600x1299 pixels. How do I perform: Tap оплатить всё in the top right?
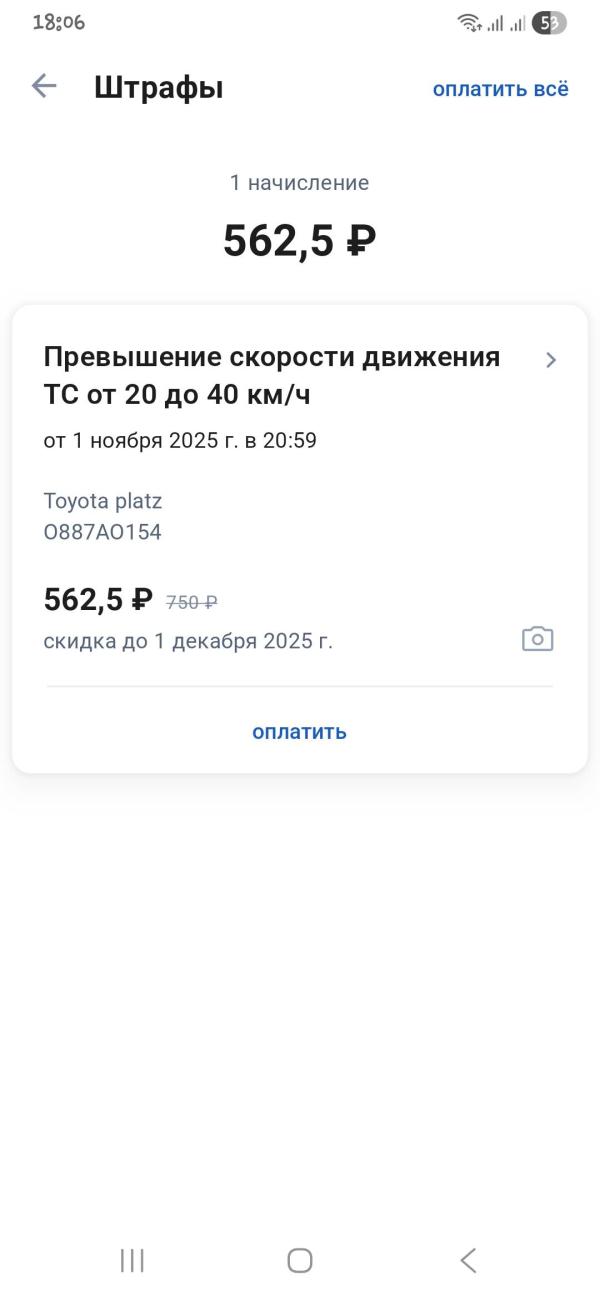[x=501, y=88]
